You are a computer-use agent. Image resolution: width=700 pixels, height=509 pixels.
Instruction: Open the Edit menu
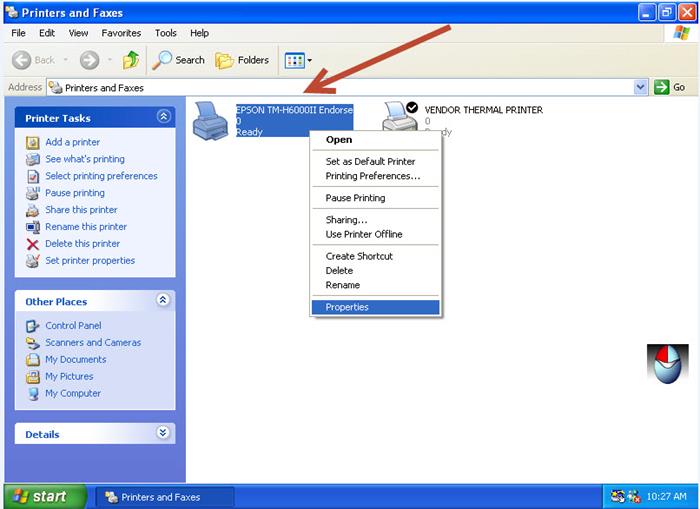point(46,33)
